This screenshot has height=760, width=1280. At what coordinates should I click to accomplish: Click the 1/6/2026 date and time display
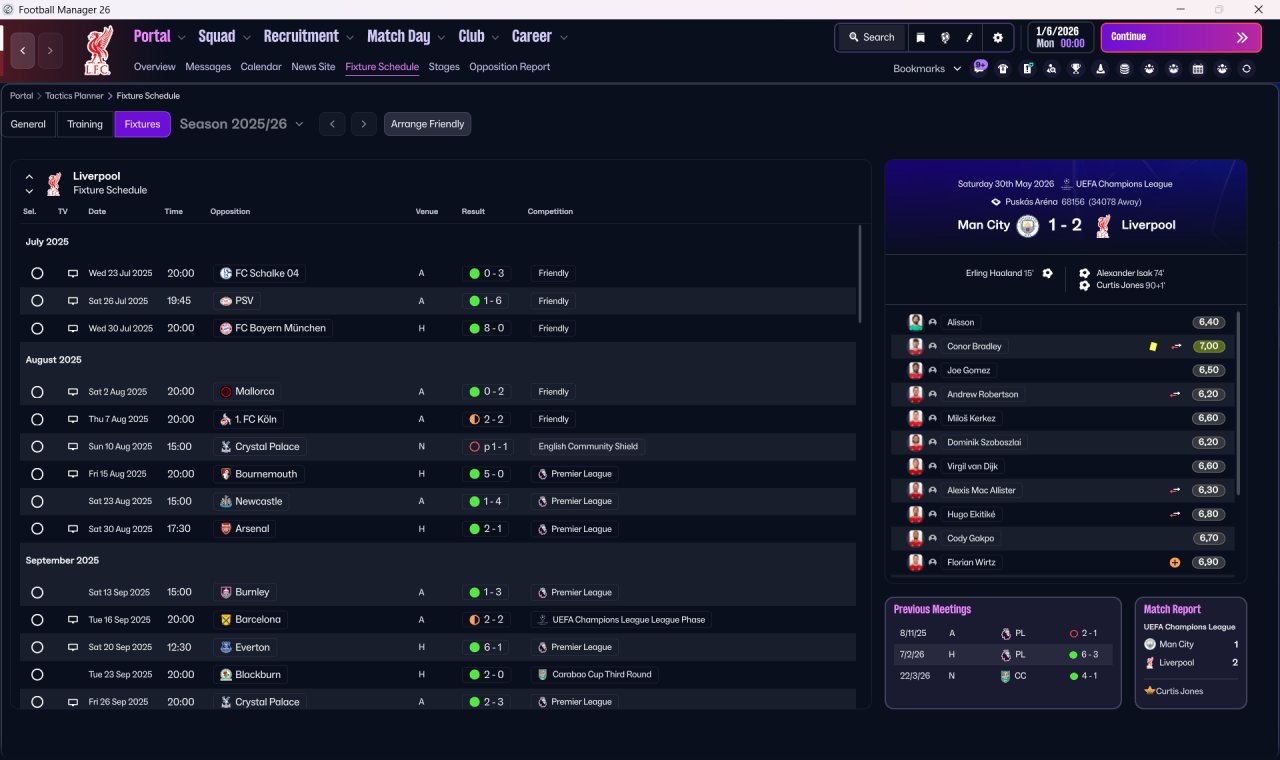coord(1060,38)
